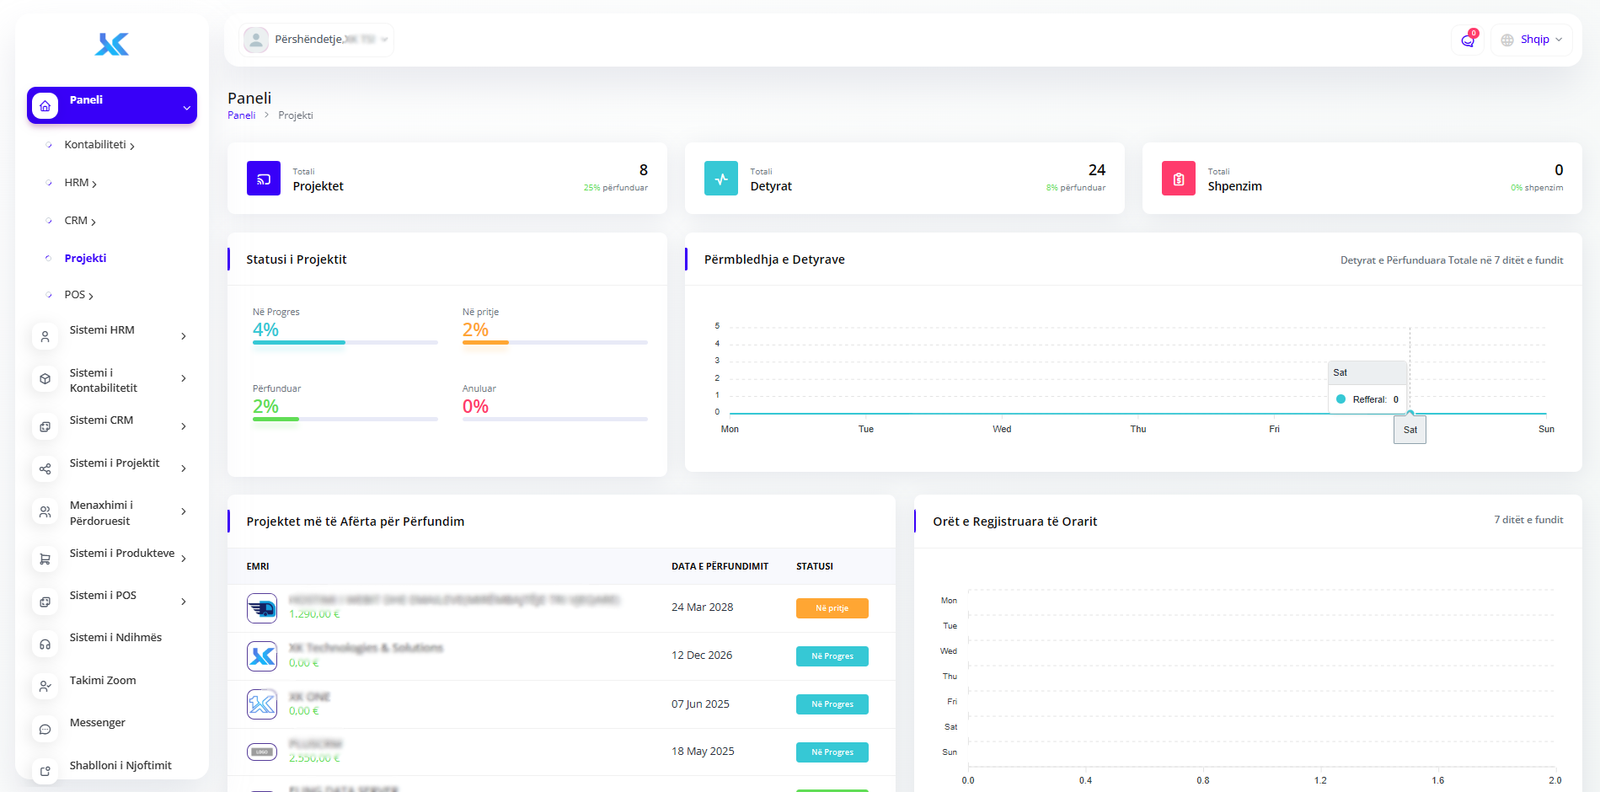Image resolution: width=1600 pixels, height=792 pixels.
Task: Collapse the Paneli menu chevron
Action: [186, 107]
